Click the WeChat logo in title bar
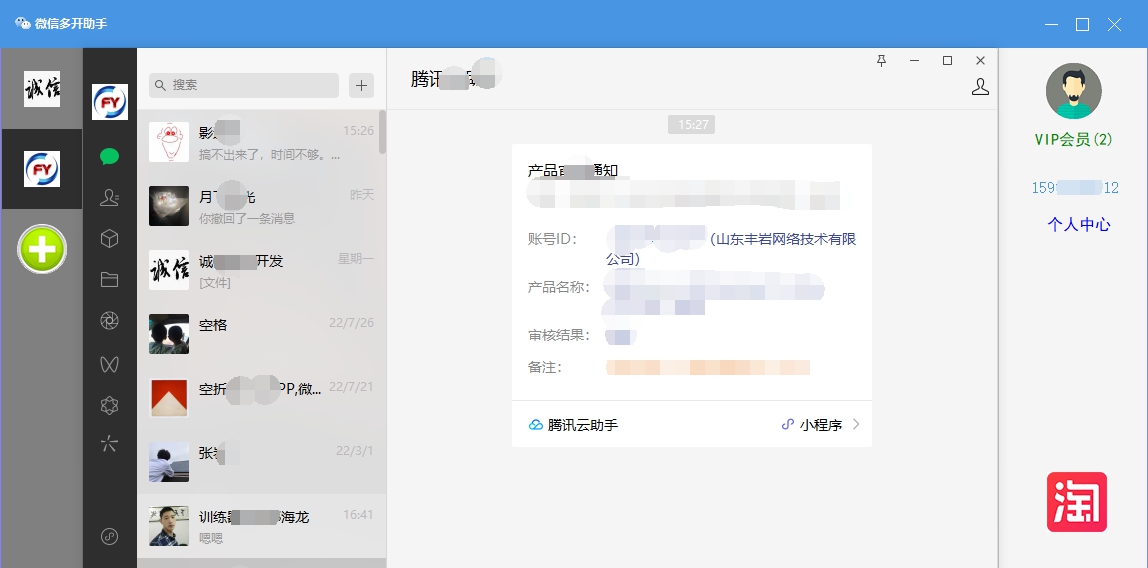The image size is (1148, 568). coord(23,23)
